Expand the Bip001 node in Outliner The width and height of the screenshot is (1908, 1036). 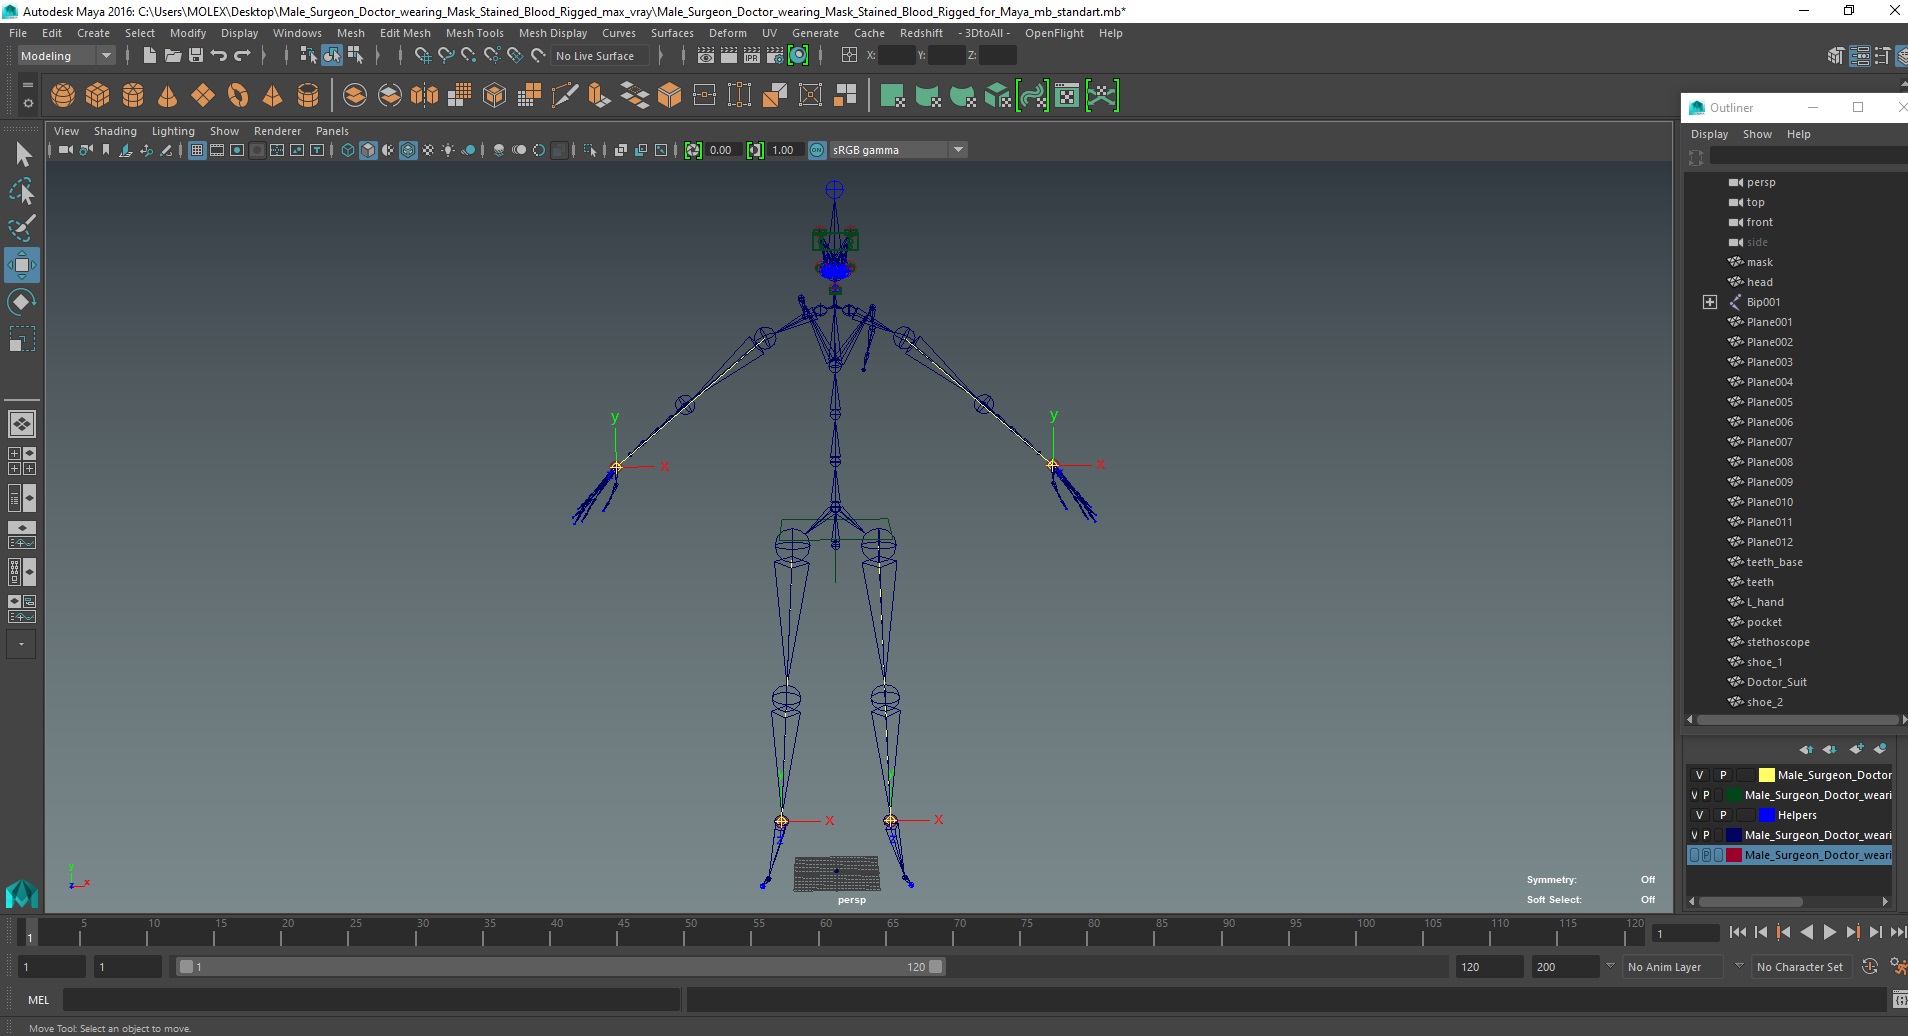(x=1710, y=302)
